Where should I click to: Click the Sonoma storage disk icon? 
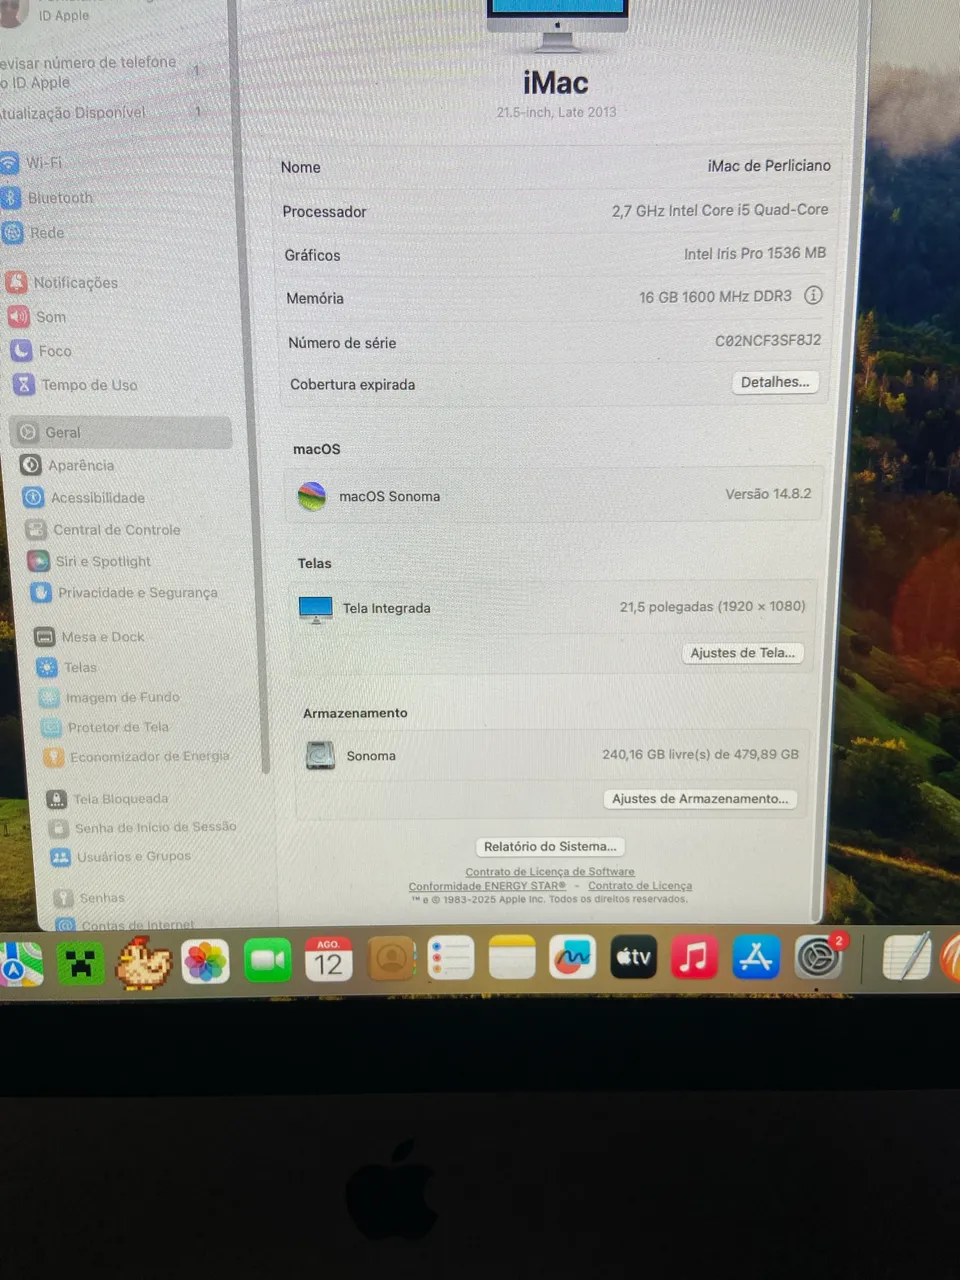(320, 755)
